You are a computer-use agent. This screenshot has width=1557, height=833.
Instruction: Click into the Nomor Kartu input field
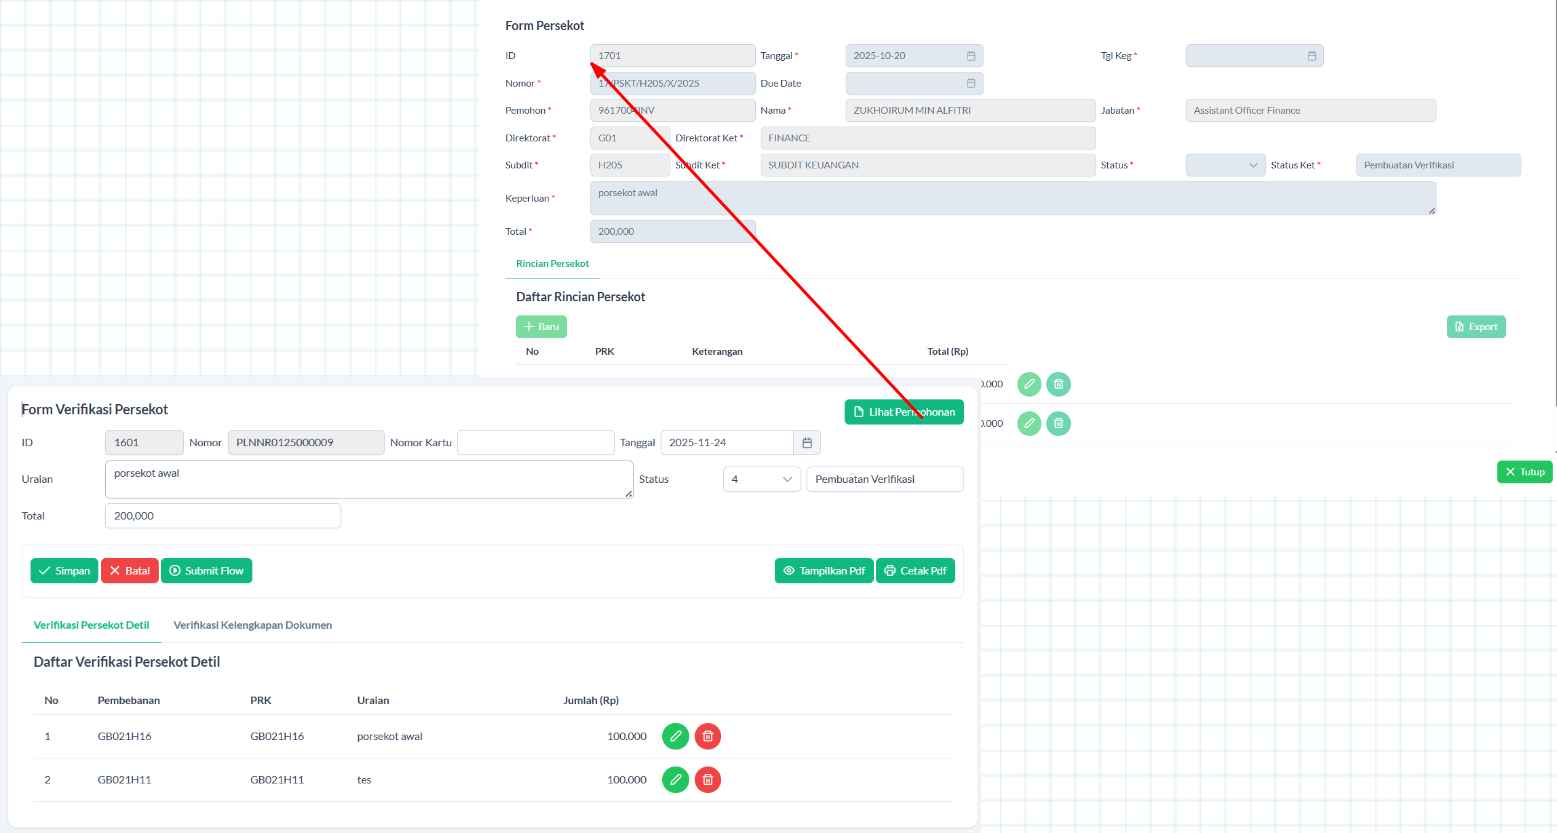tap(535, 442)
